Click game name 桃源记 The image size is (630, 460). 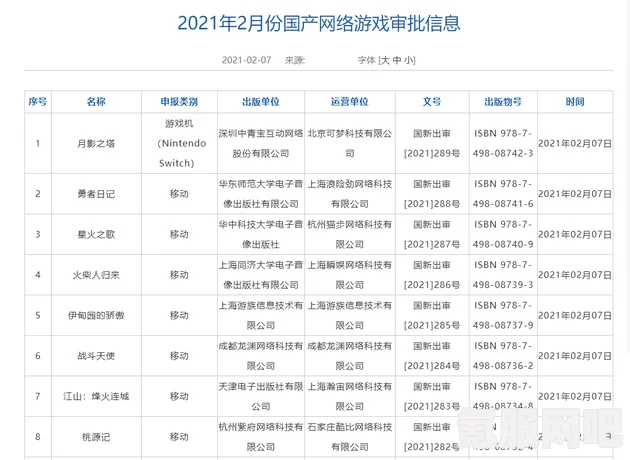pyautogui.click(x=96, y=437)
